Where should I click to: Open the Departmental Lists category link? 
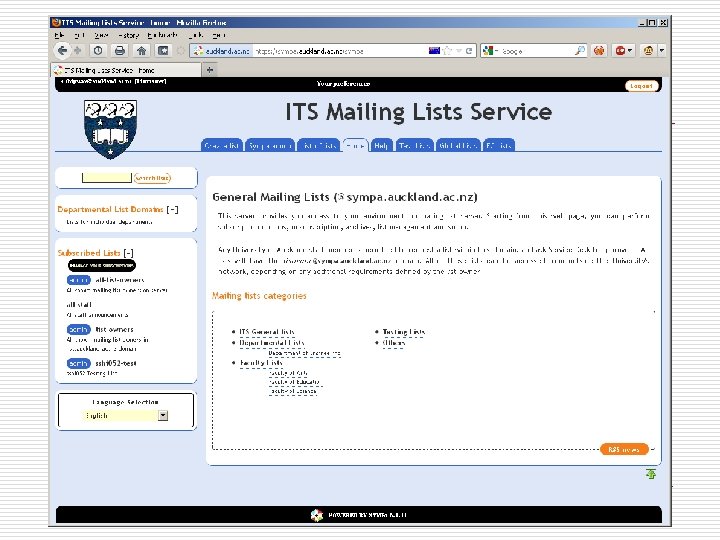[x=272, y=343]
